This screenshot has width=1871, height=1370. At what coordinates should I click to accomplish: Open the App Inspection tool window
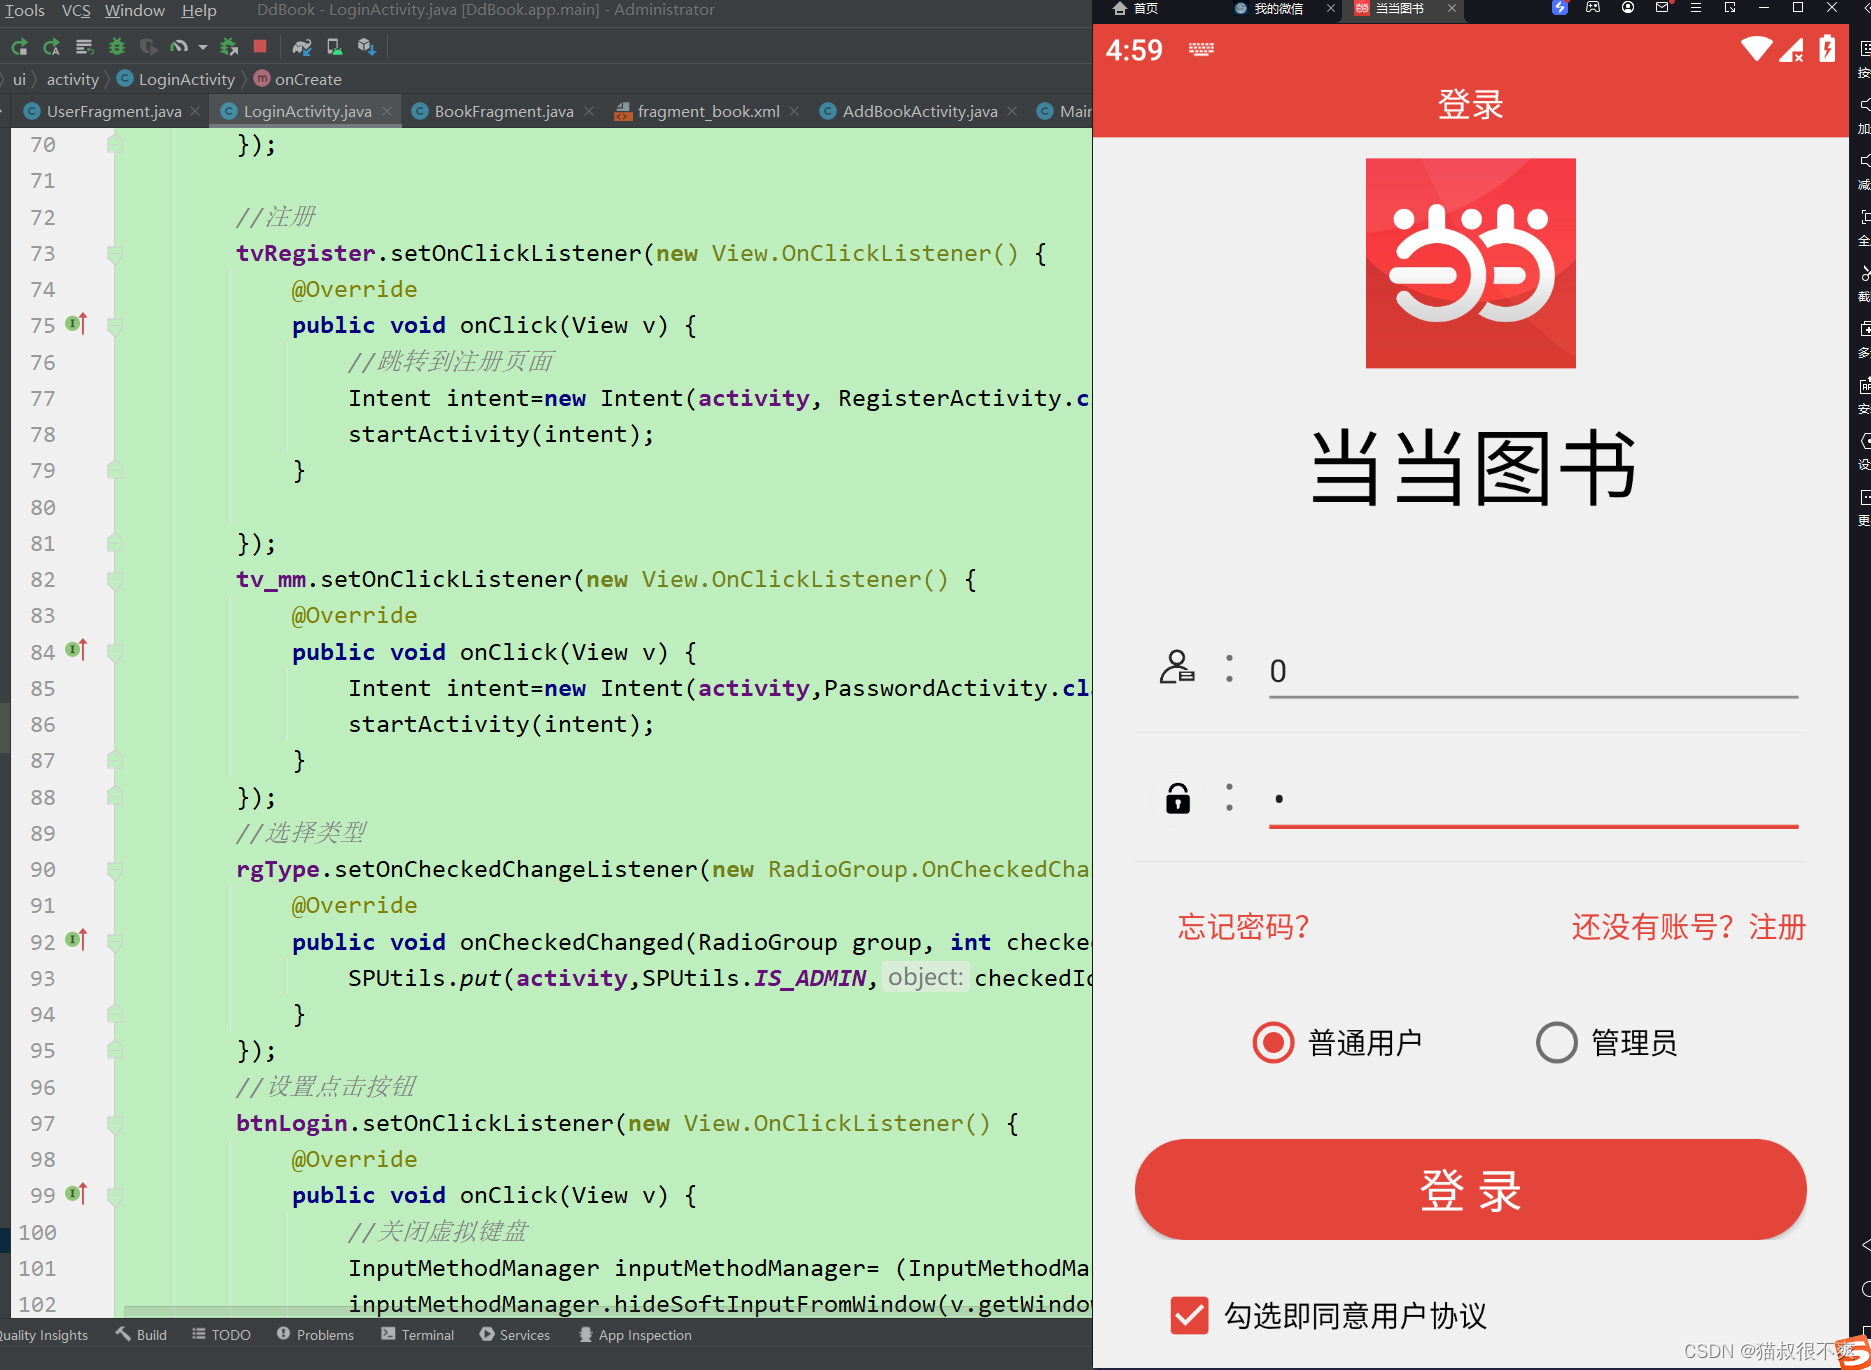[x=635, y=1335]
